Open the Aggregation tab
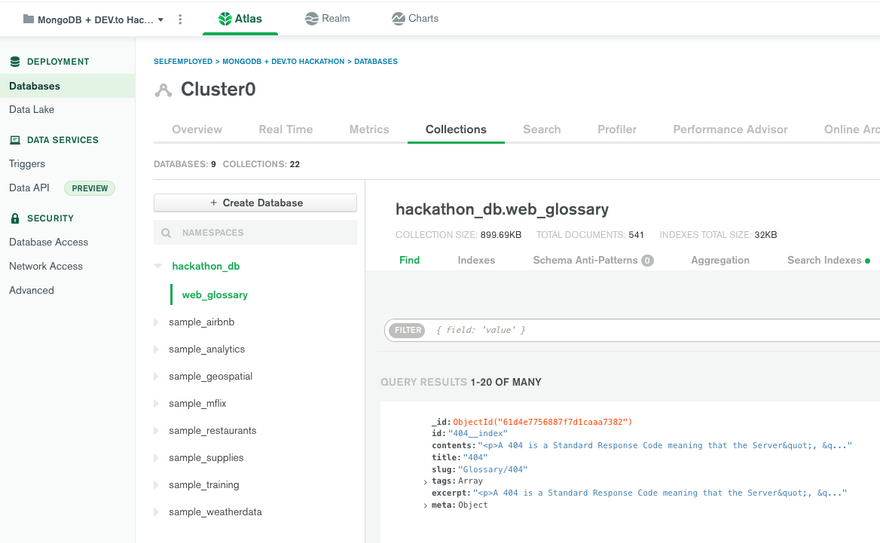880x543 pixels. coord(719,261)
